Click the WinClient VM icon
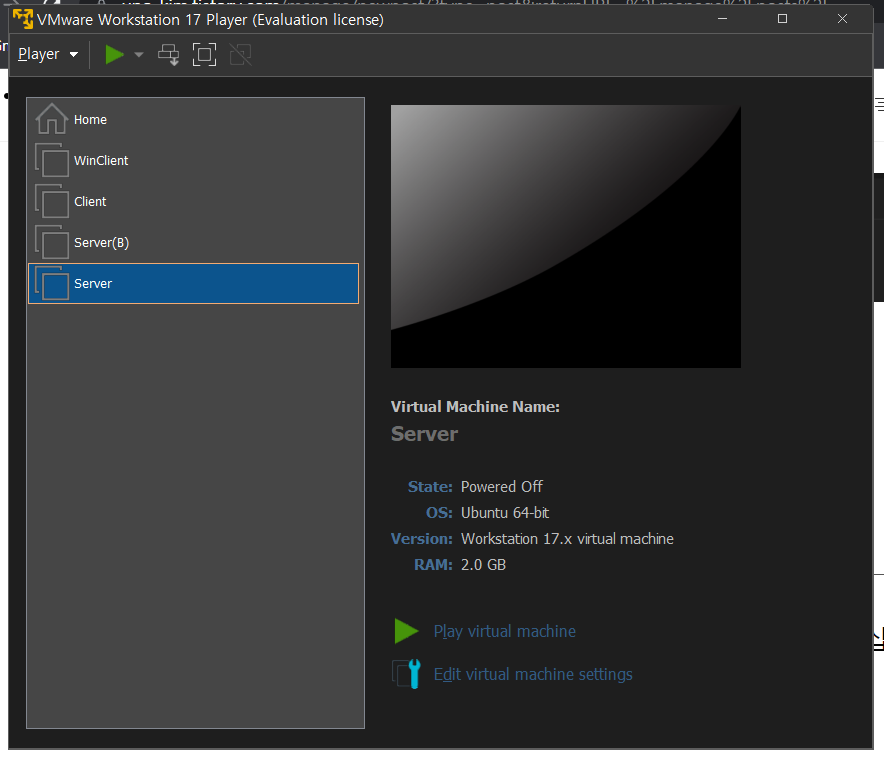The width and height of the screenshot is (884, 760). click(x=52, y=161)
